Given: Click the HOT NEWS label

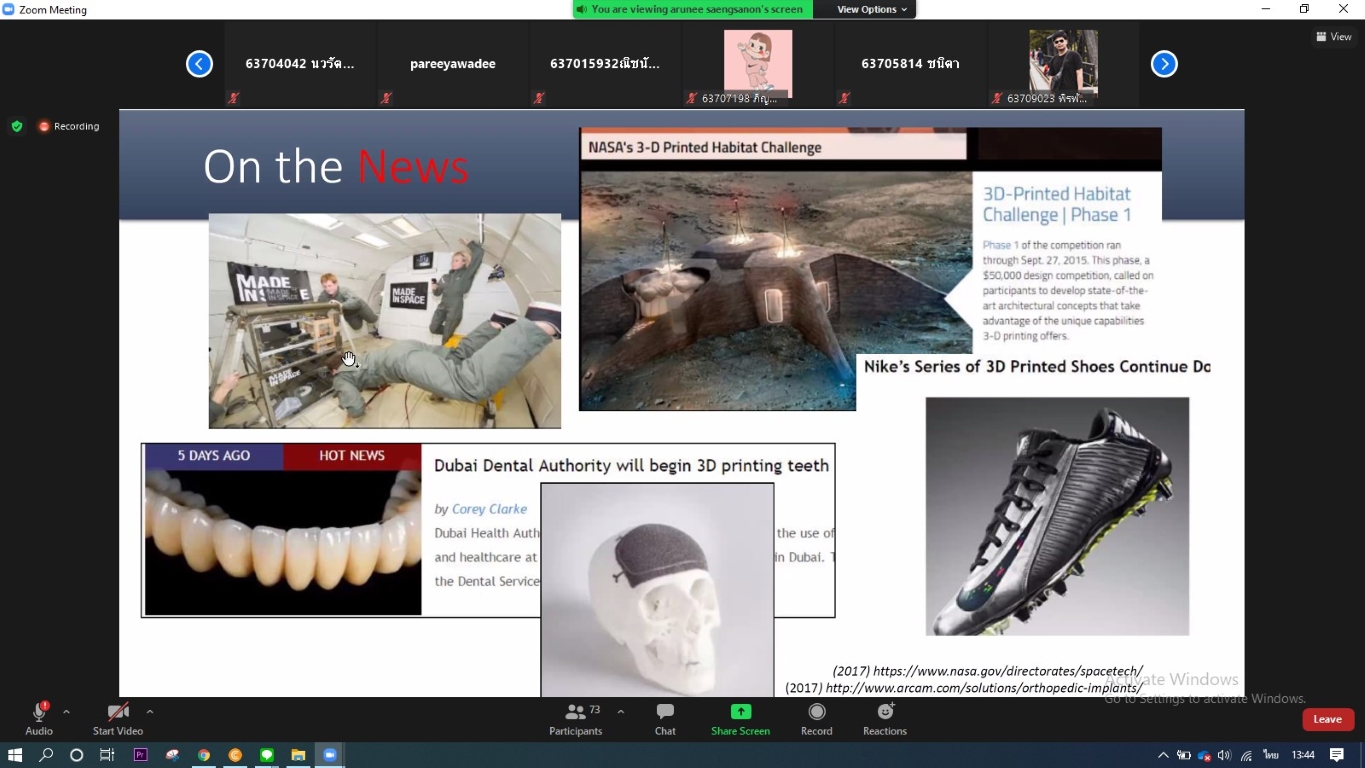Looking at the screenshot, I should 352,456.
